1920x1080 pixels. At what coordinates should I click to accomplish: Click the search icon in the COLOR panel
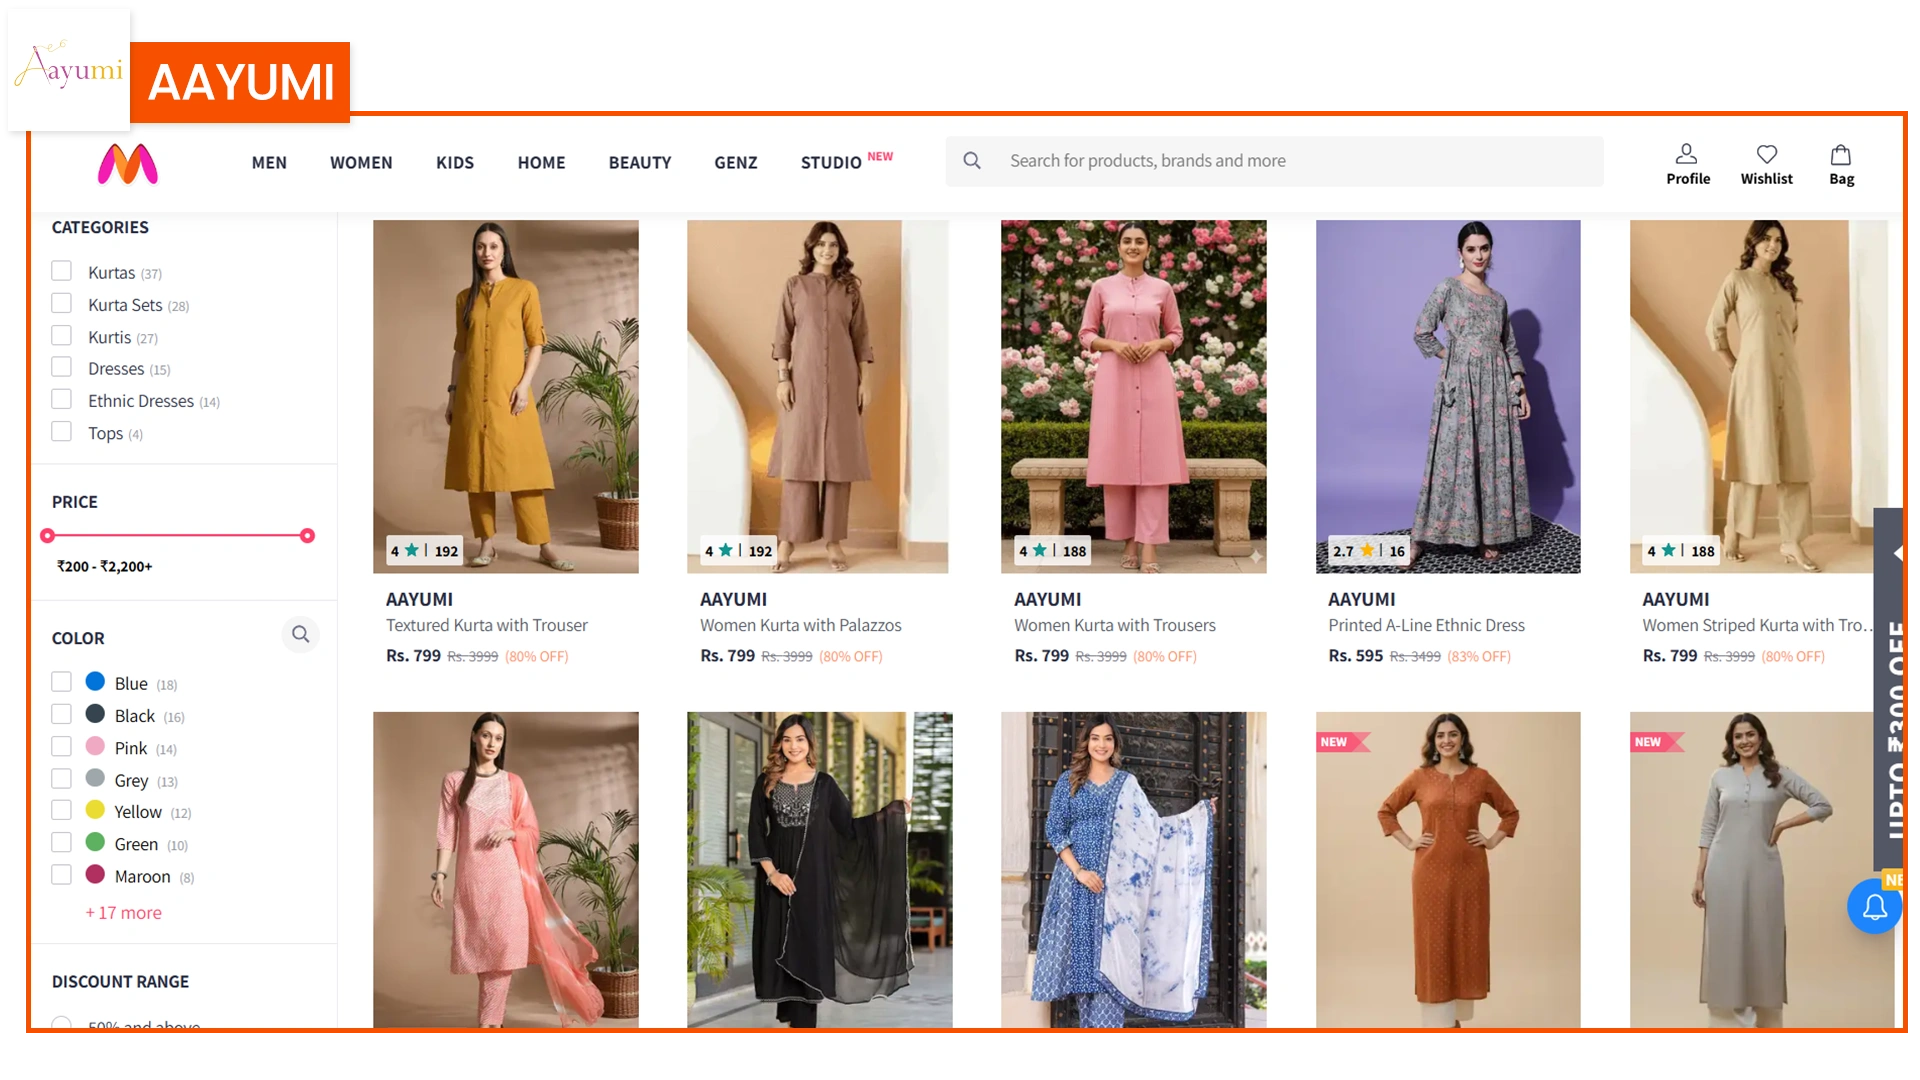301,635
